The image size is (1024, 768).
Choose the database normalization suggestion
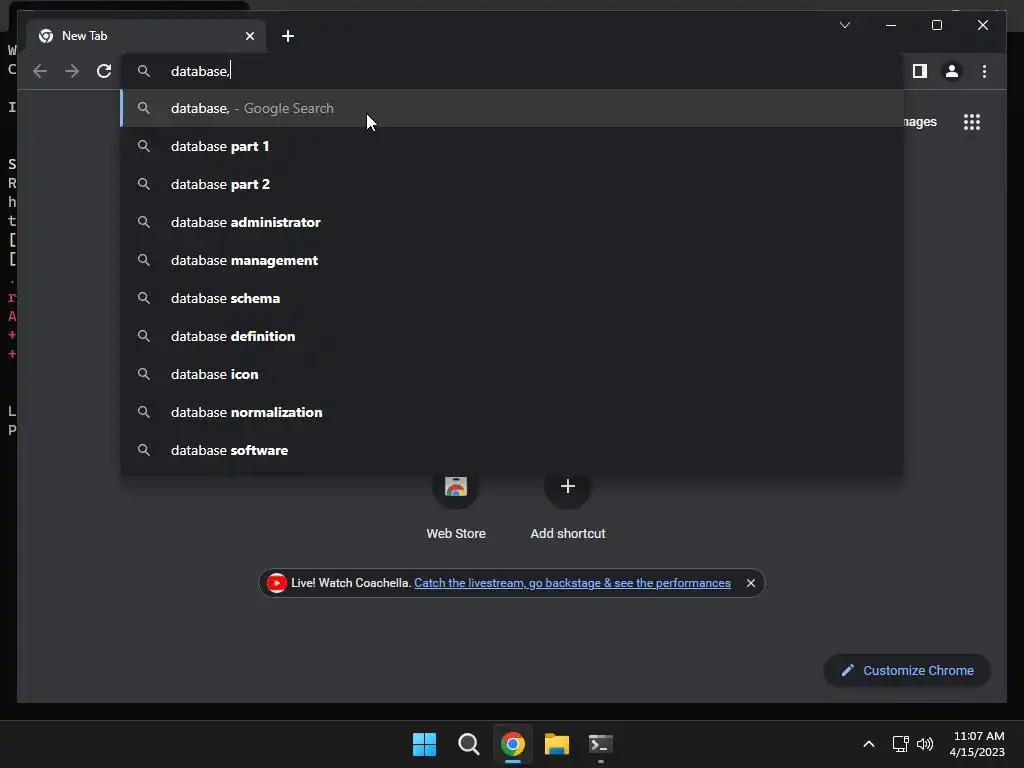[512, 412]
